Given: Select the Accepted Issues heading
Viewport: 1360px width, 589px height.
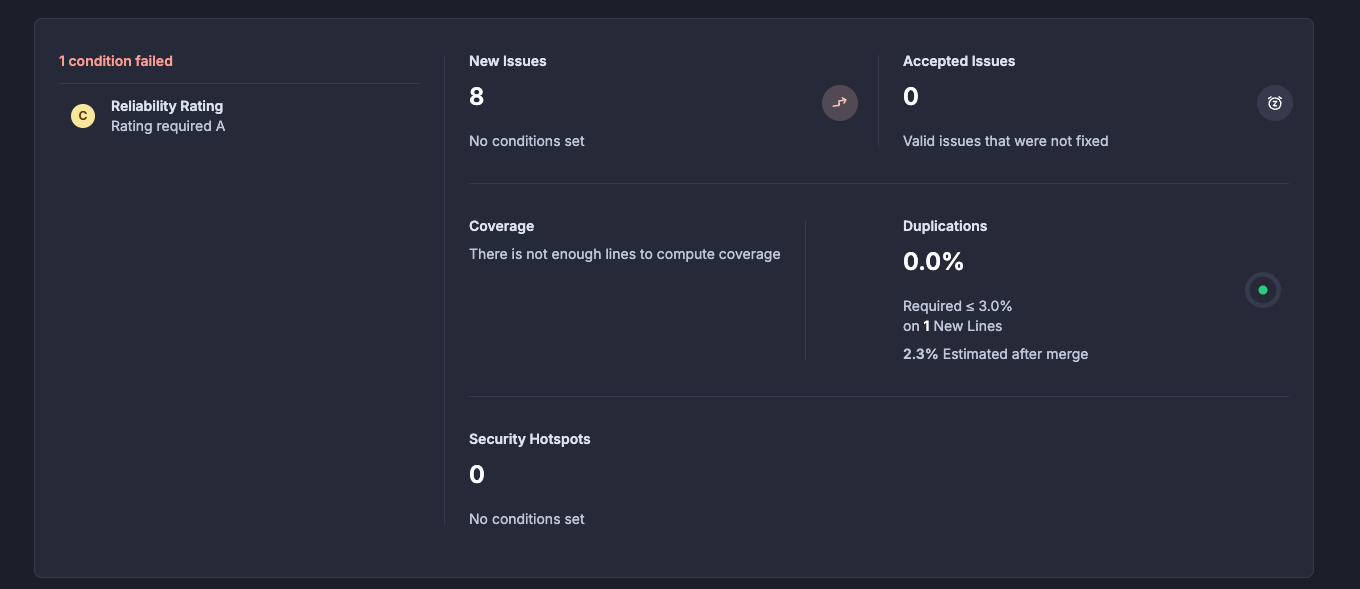Looking at the screenshot, I should coord(959,61).
